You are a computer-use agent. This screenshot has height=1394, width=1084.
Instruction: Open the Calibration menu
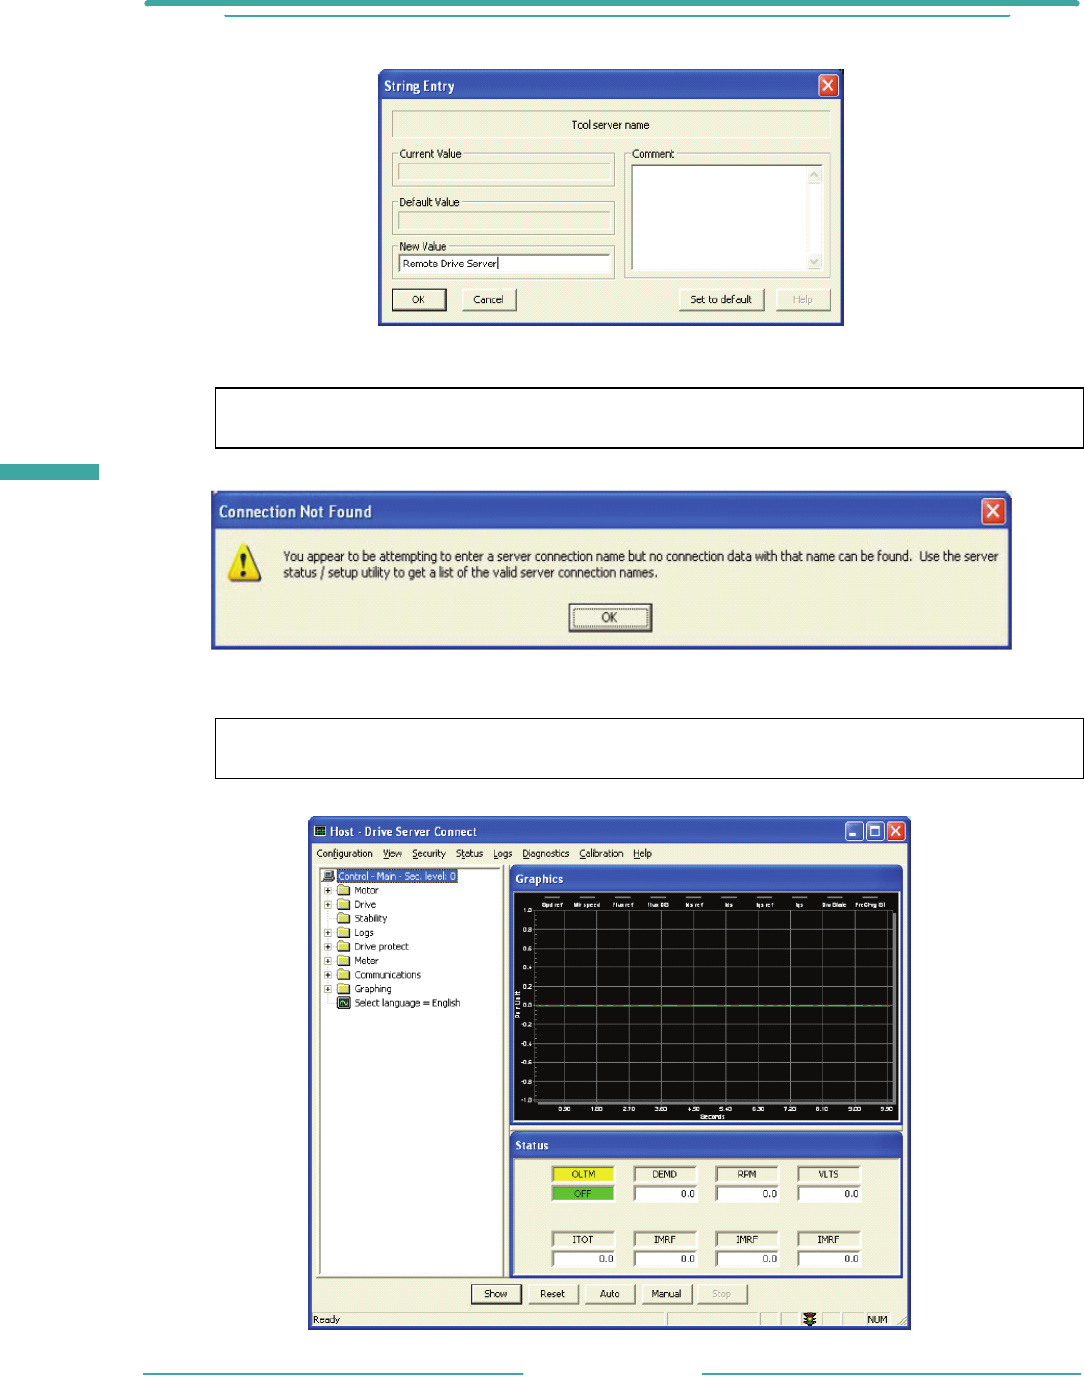[x=601, y=854]
